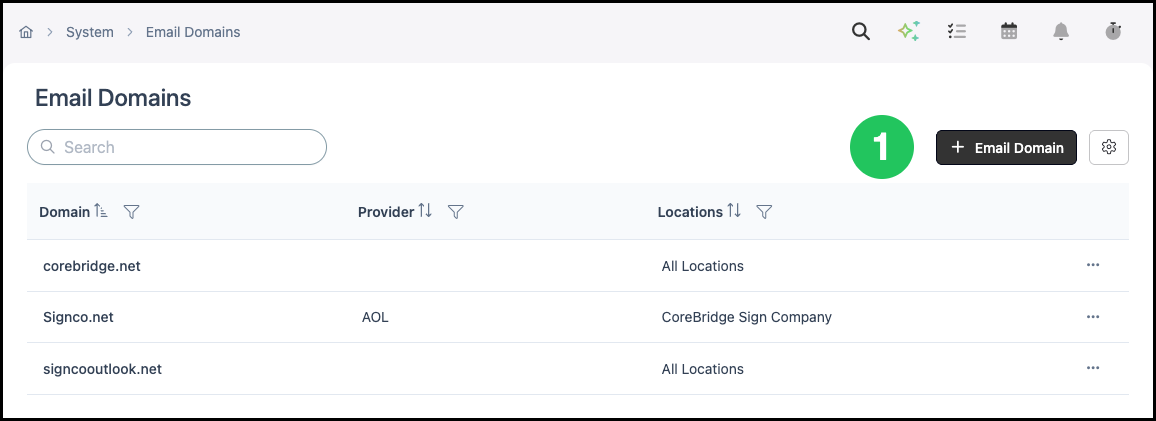The width and height of the screenshot is (1156, 421).
Task: Open row actions for signcooutlook.net
Action: 1093,369
